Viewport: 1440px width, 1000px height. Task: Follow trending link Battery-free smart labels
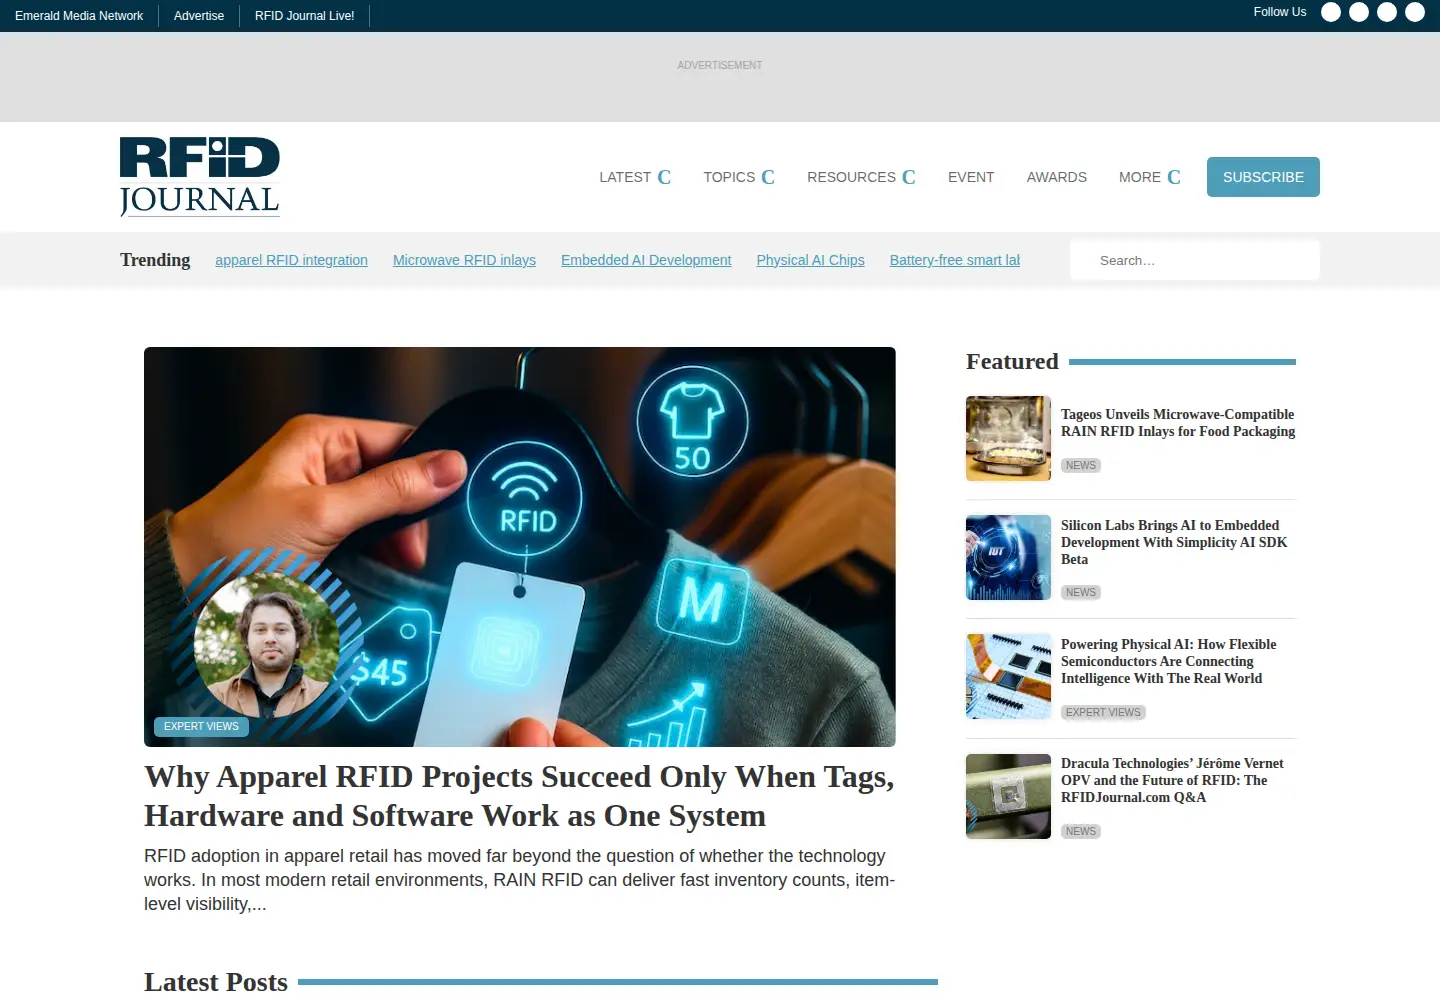[x=955, y=260]
